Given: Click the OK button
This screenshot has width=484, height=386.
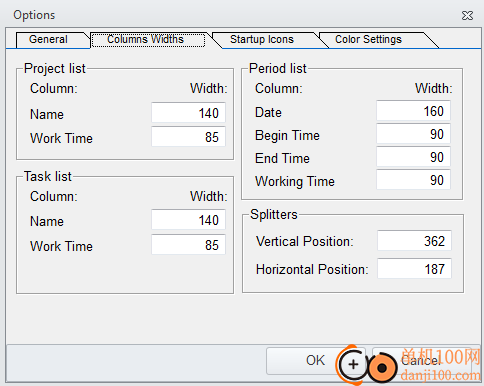Looking at the screenshot, I should [x=315, y=361].
